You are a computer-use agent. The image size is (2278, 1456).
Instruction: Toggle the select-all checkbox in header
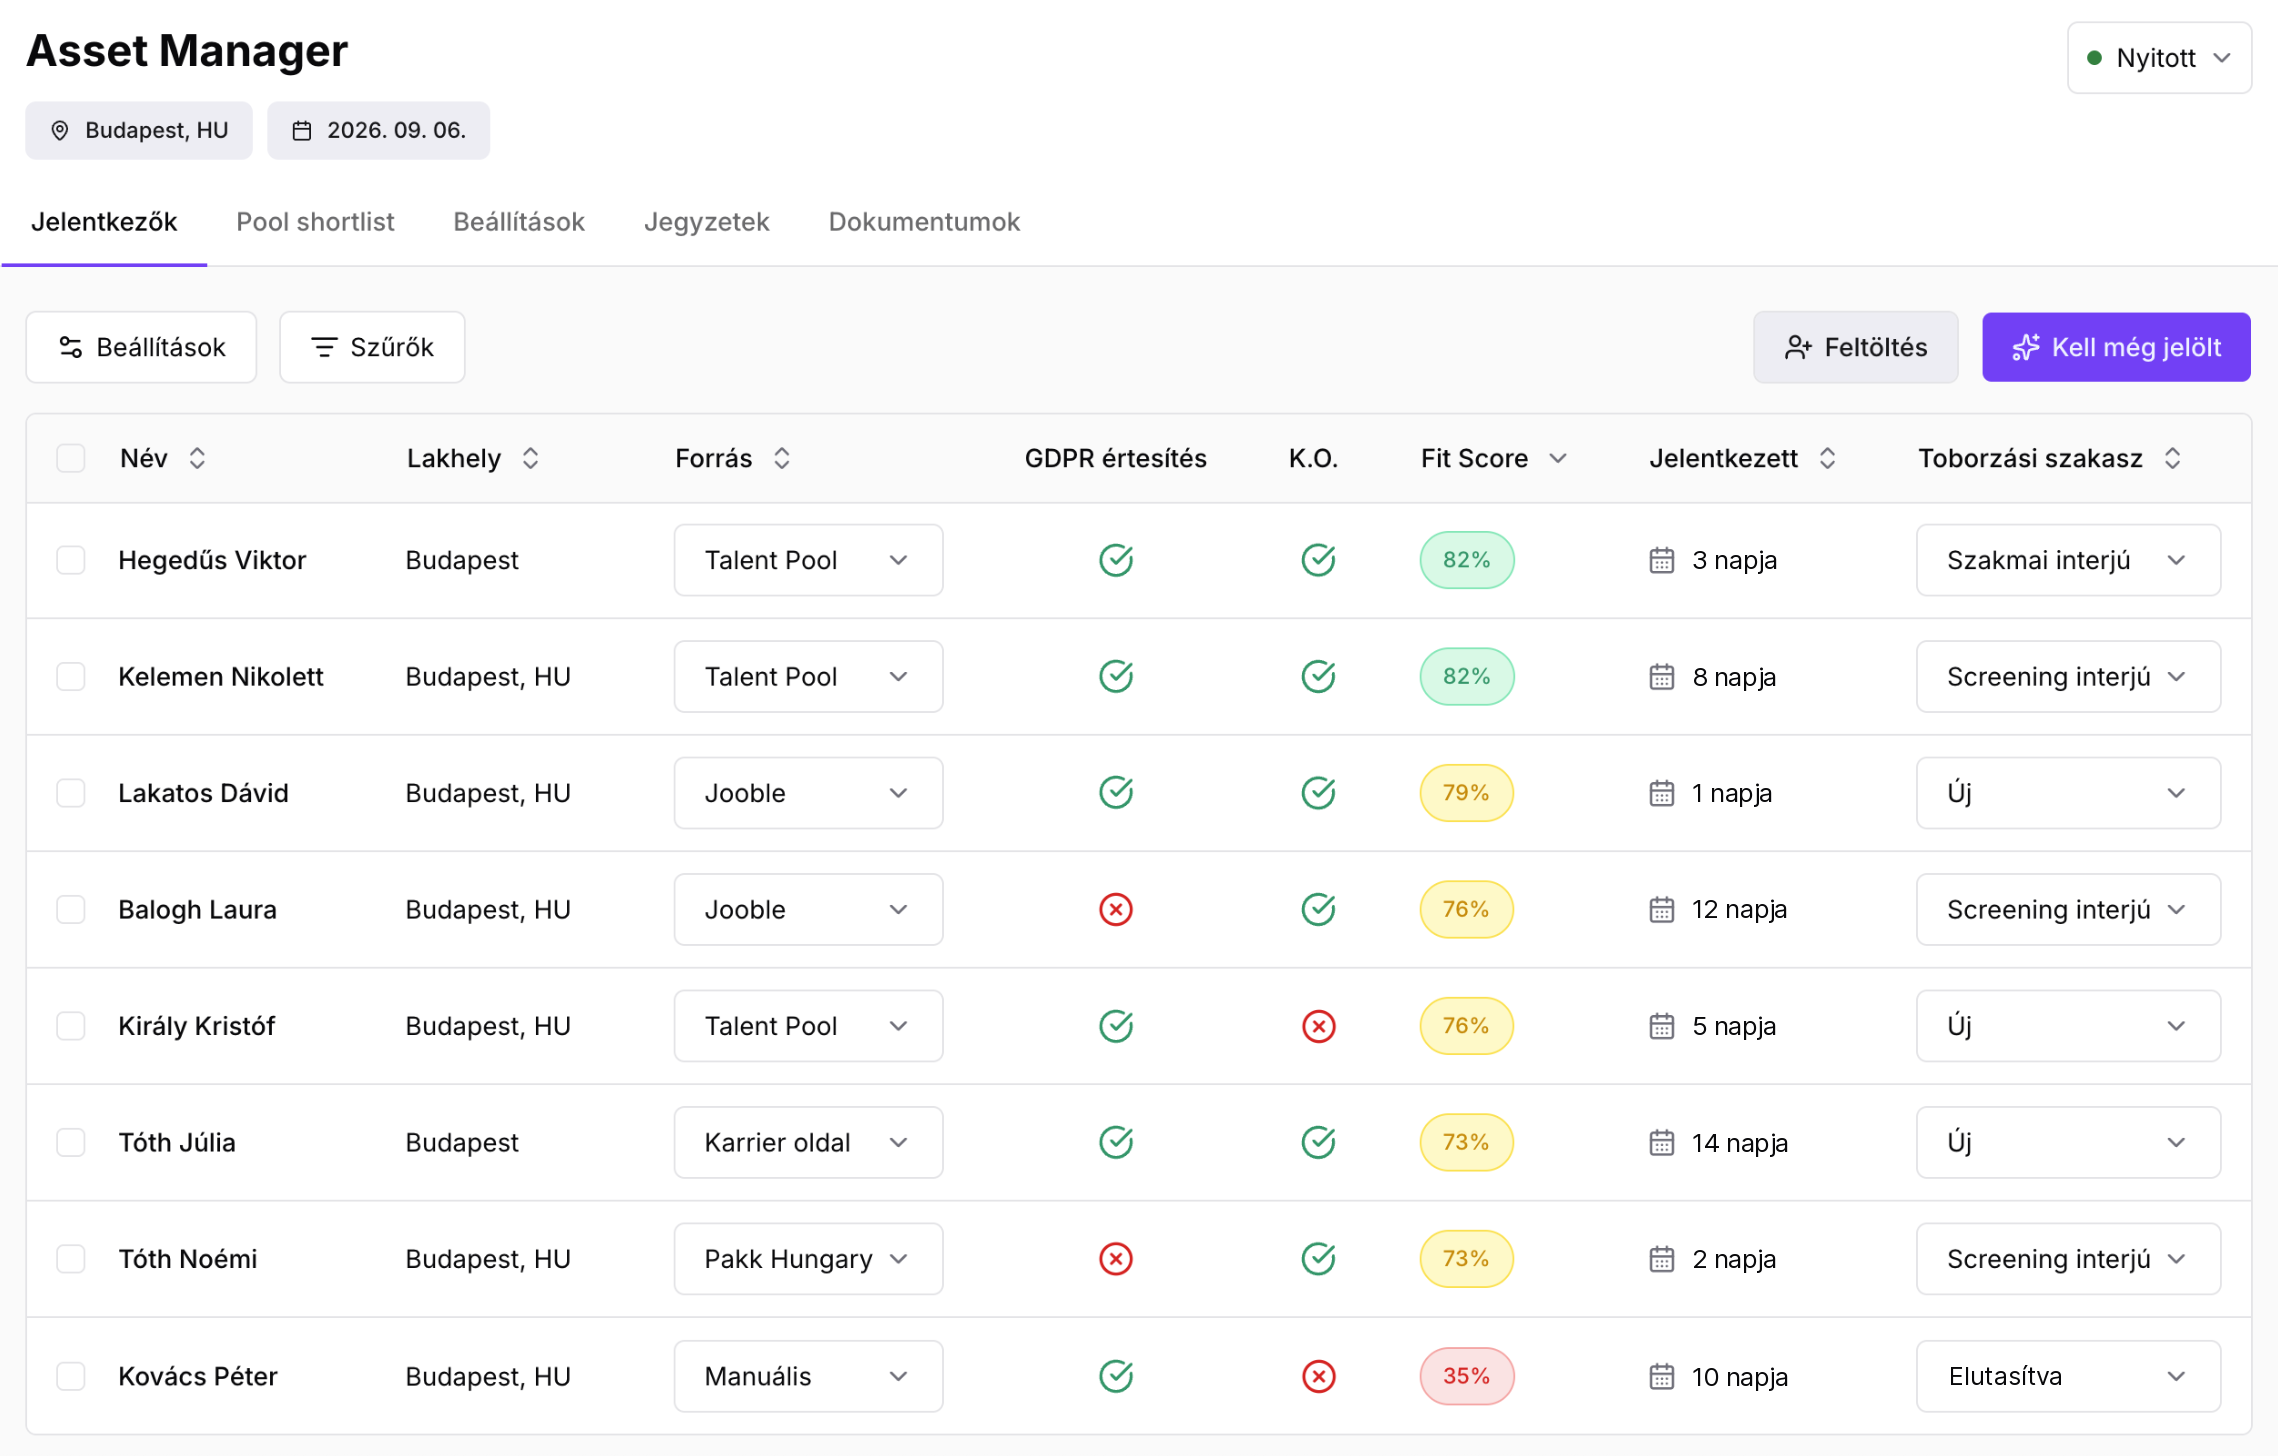(71, 458)
